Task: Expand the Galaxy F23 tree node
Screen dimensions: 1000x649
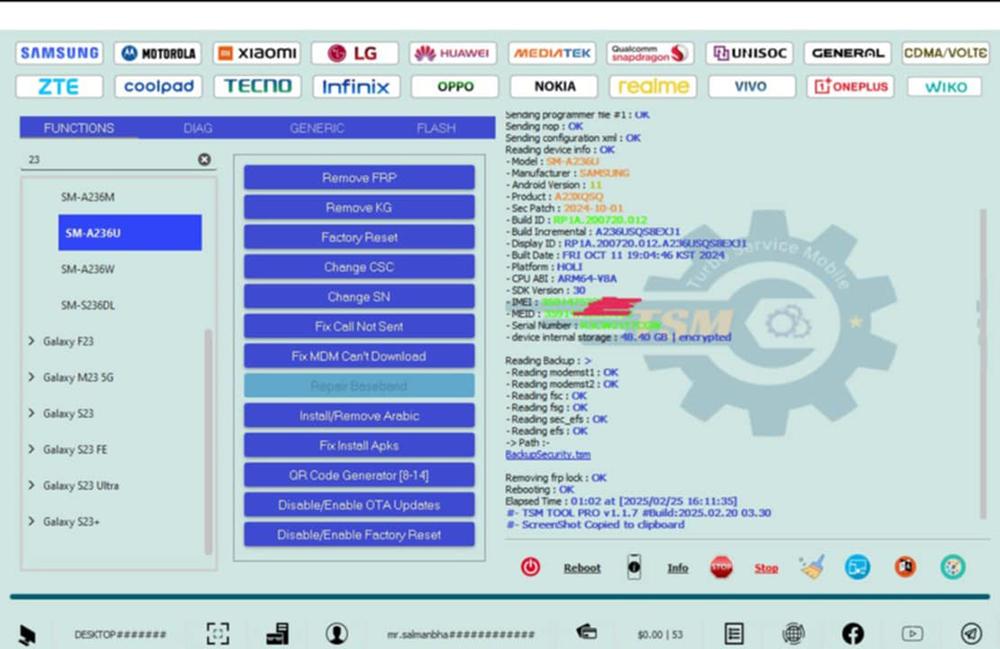Action: tap(33, 342)
